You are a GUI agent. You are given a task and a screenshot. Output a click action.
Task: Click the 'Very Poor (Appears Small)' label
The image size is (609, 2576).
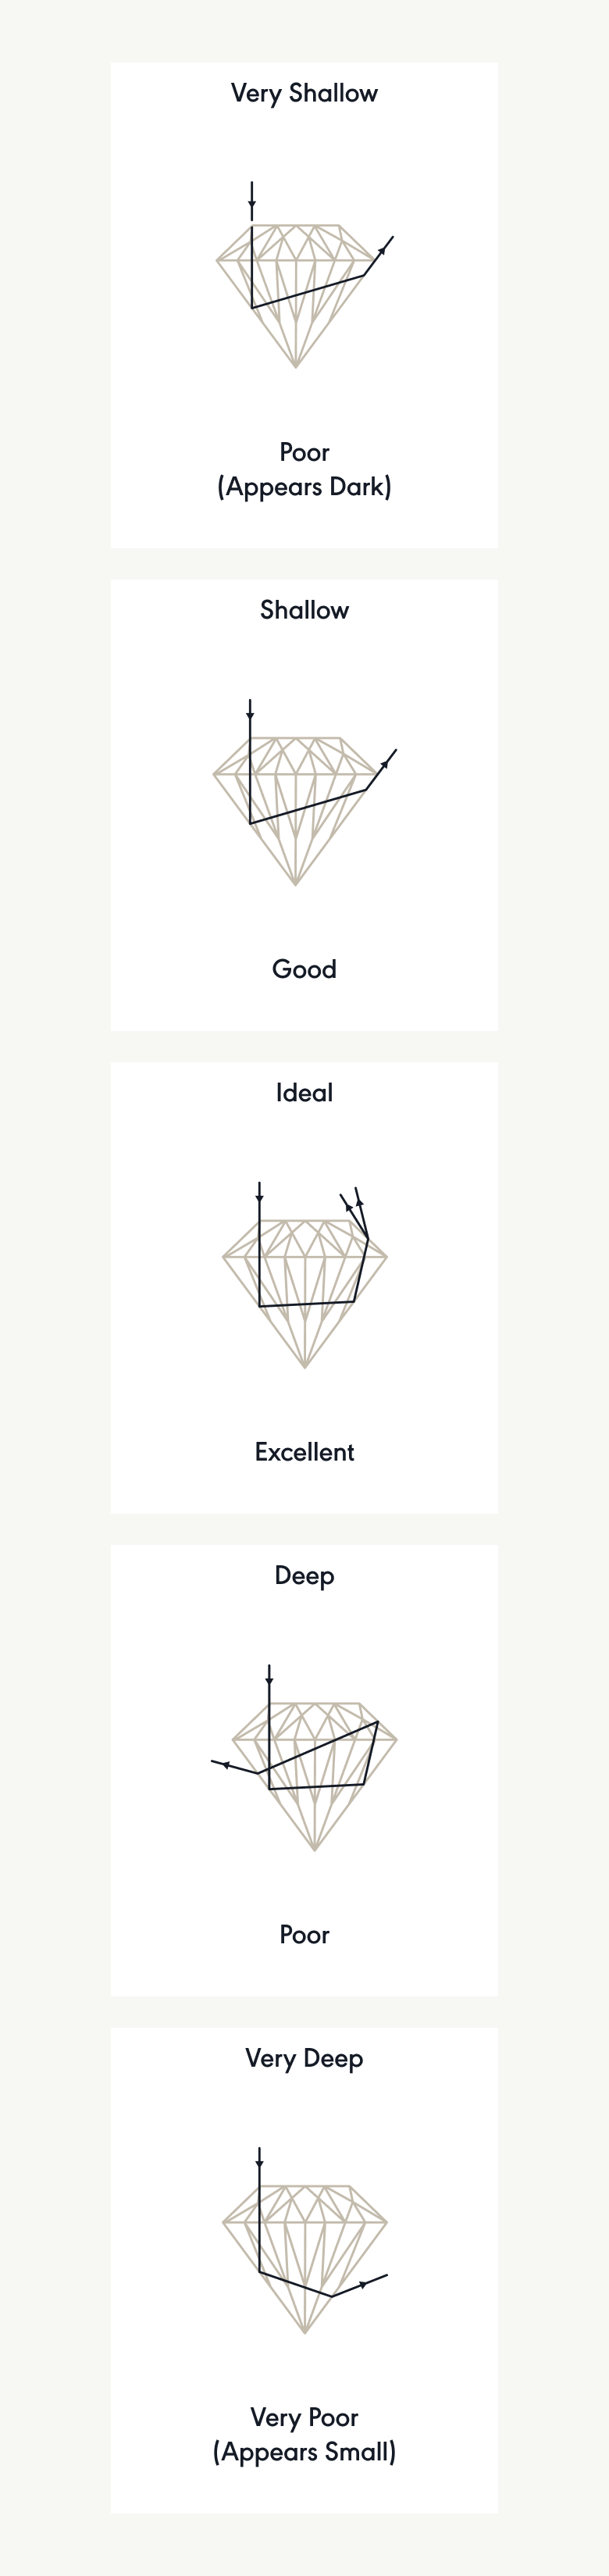pos(304,2435)
